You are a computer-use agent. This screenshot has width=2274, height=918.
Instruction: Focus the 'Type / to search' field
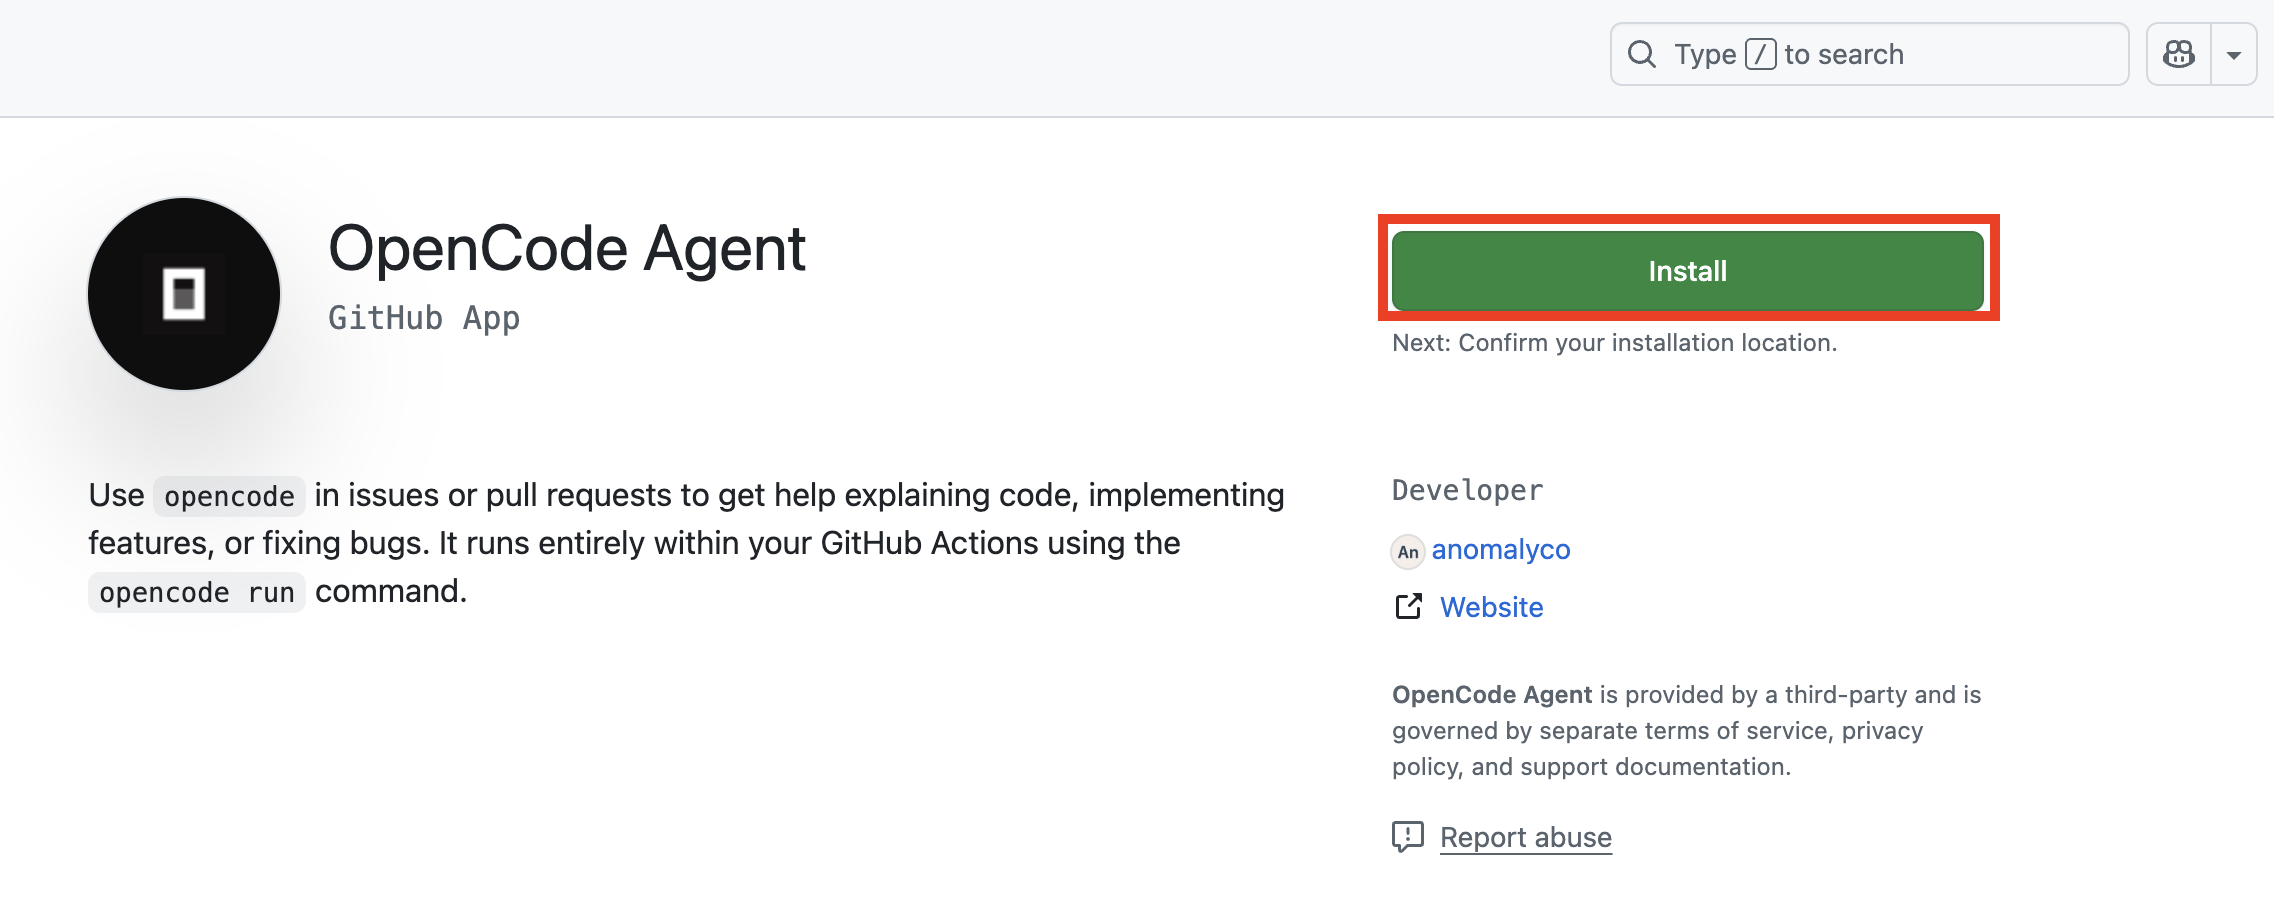tap(1869, 54)
